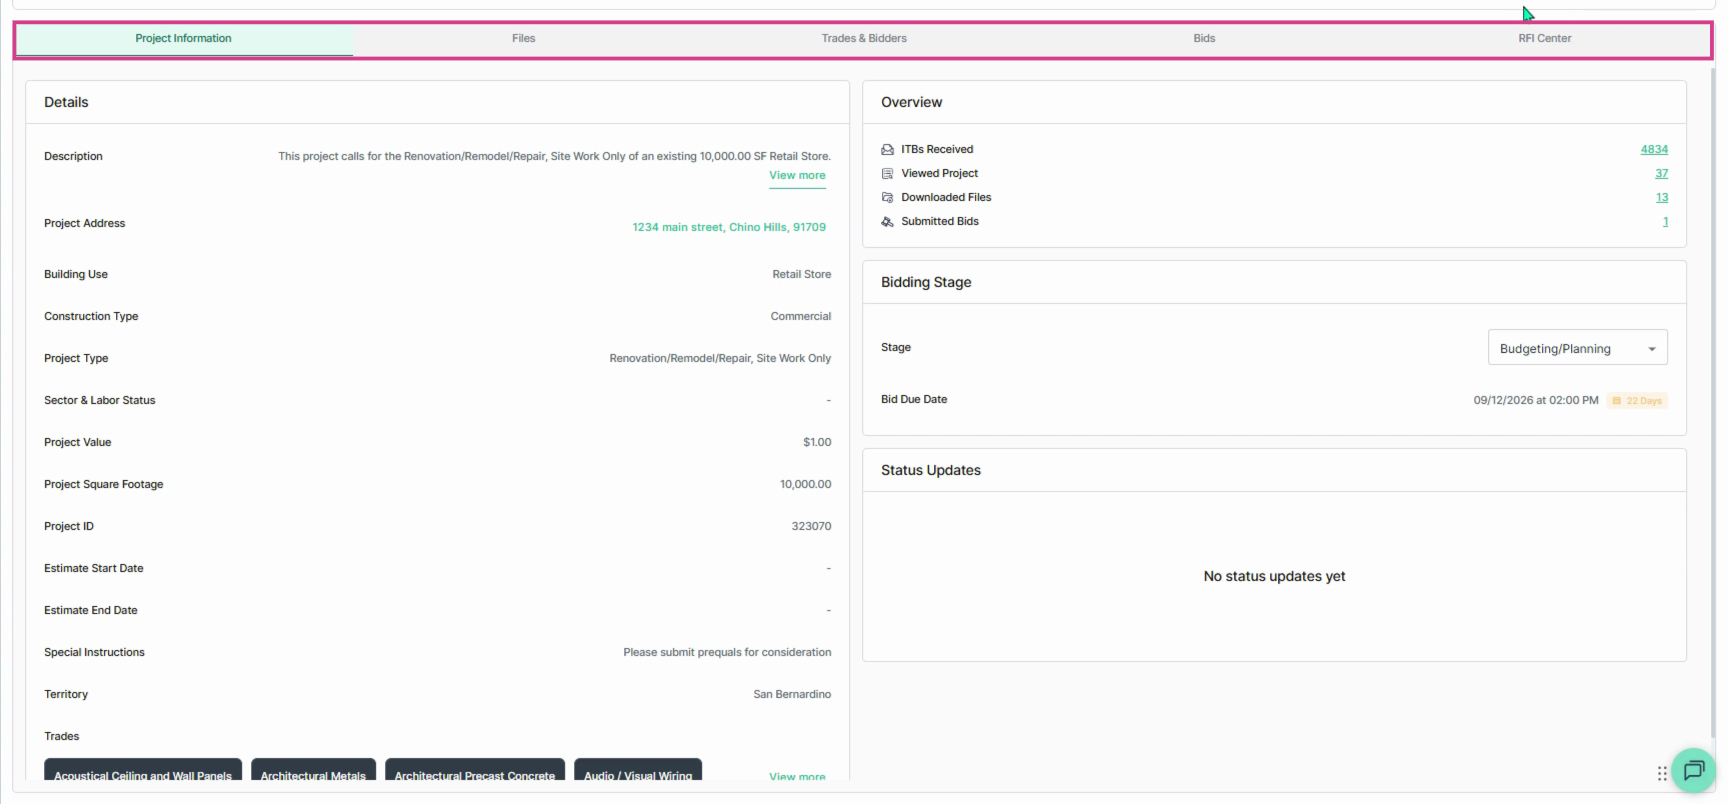The width and height of the screenshot is (1728, 804).
Task: Click the Trades label
Action: coord(62,736)
